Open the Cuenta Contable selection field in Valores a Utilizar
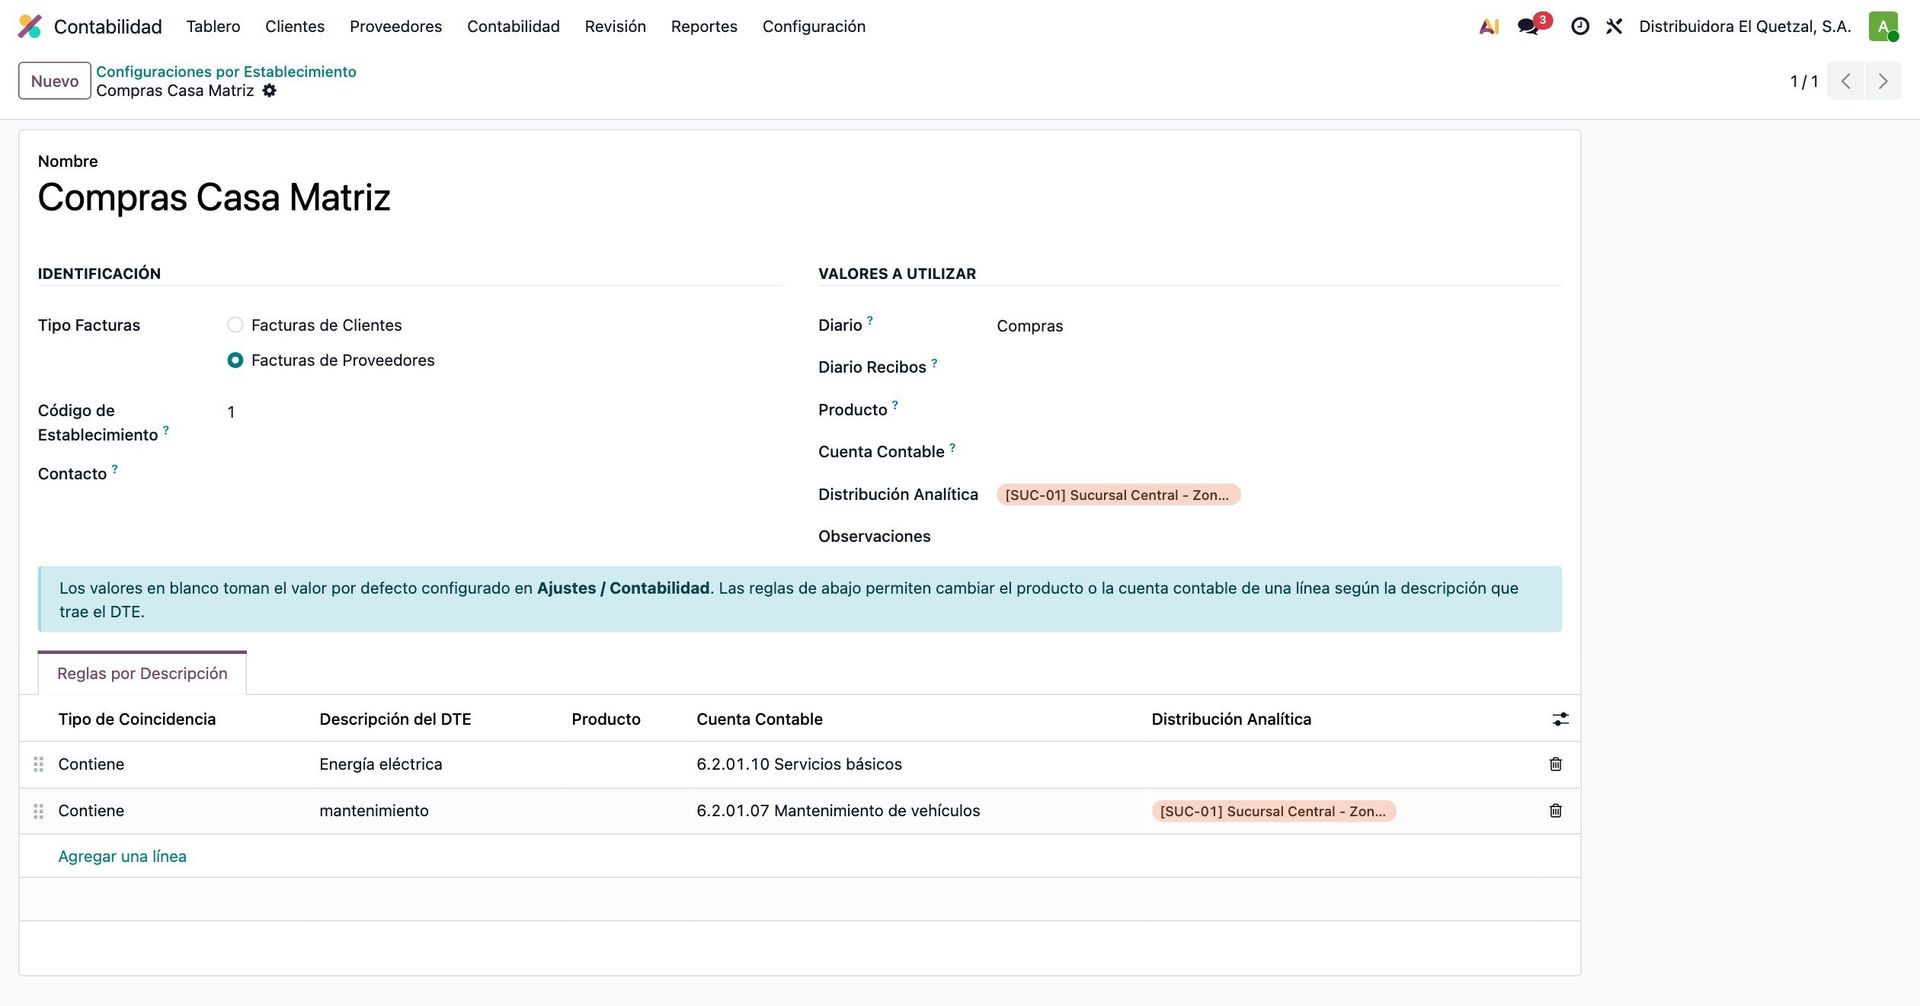Image resolution: width=1920 pixels, height=1006 pixels. [1278, 452]
